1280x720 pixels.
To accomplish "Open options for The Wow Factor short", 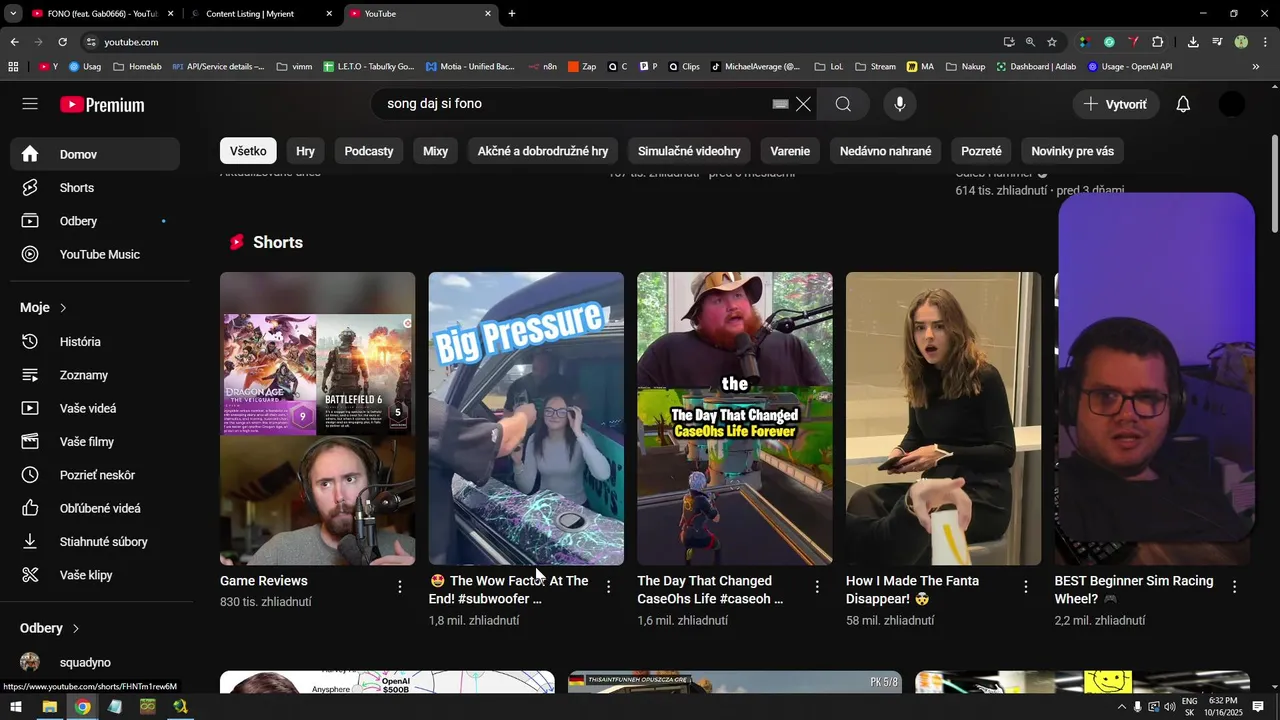I will coord(608,587).
